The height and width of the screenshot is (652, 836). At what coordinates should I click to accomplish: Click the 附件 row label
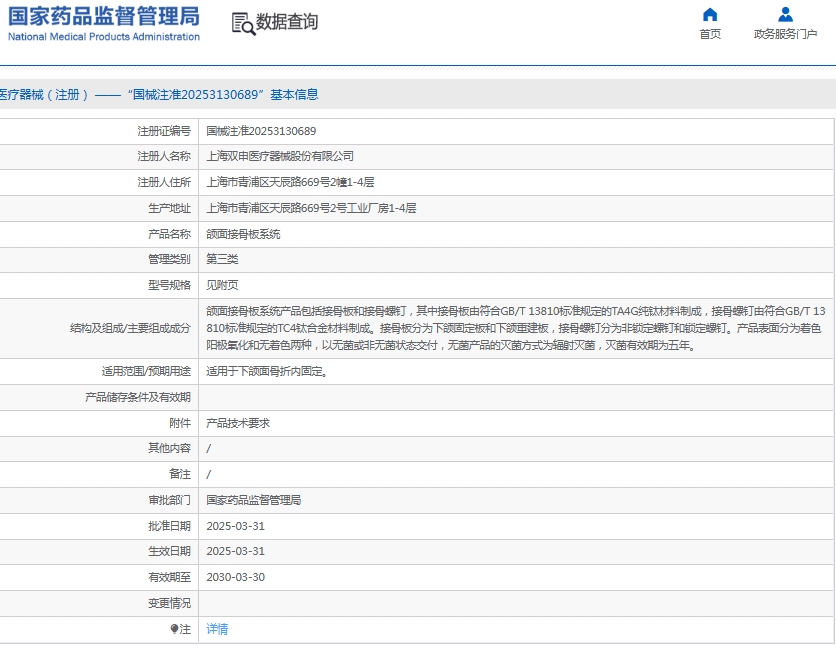point(180,423)
